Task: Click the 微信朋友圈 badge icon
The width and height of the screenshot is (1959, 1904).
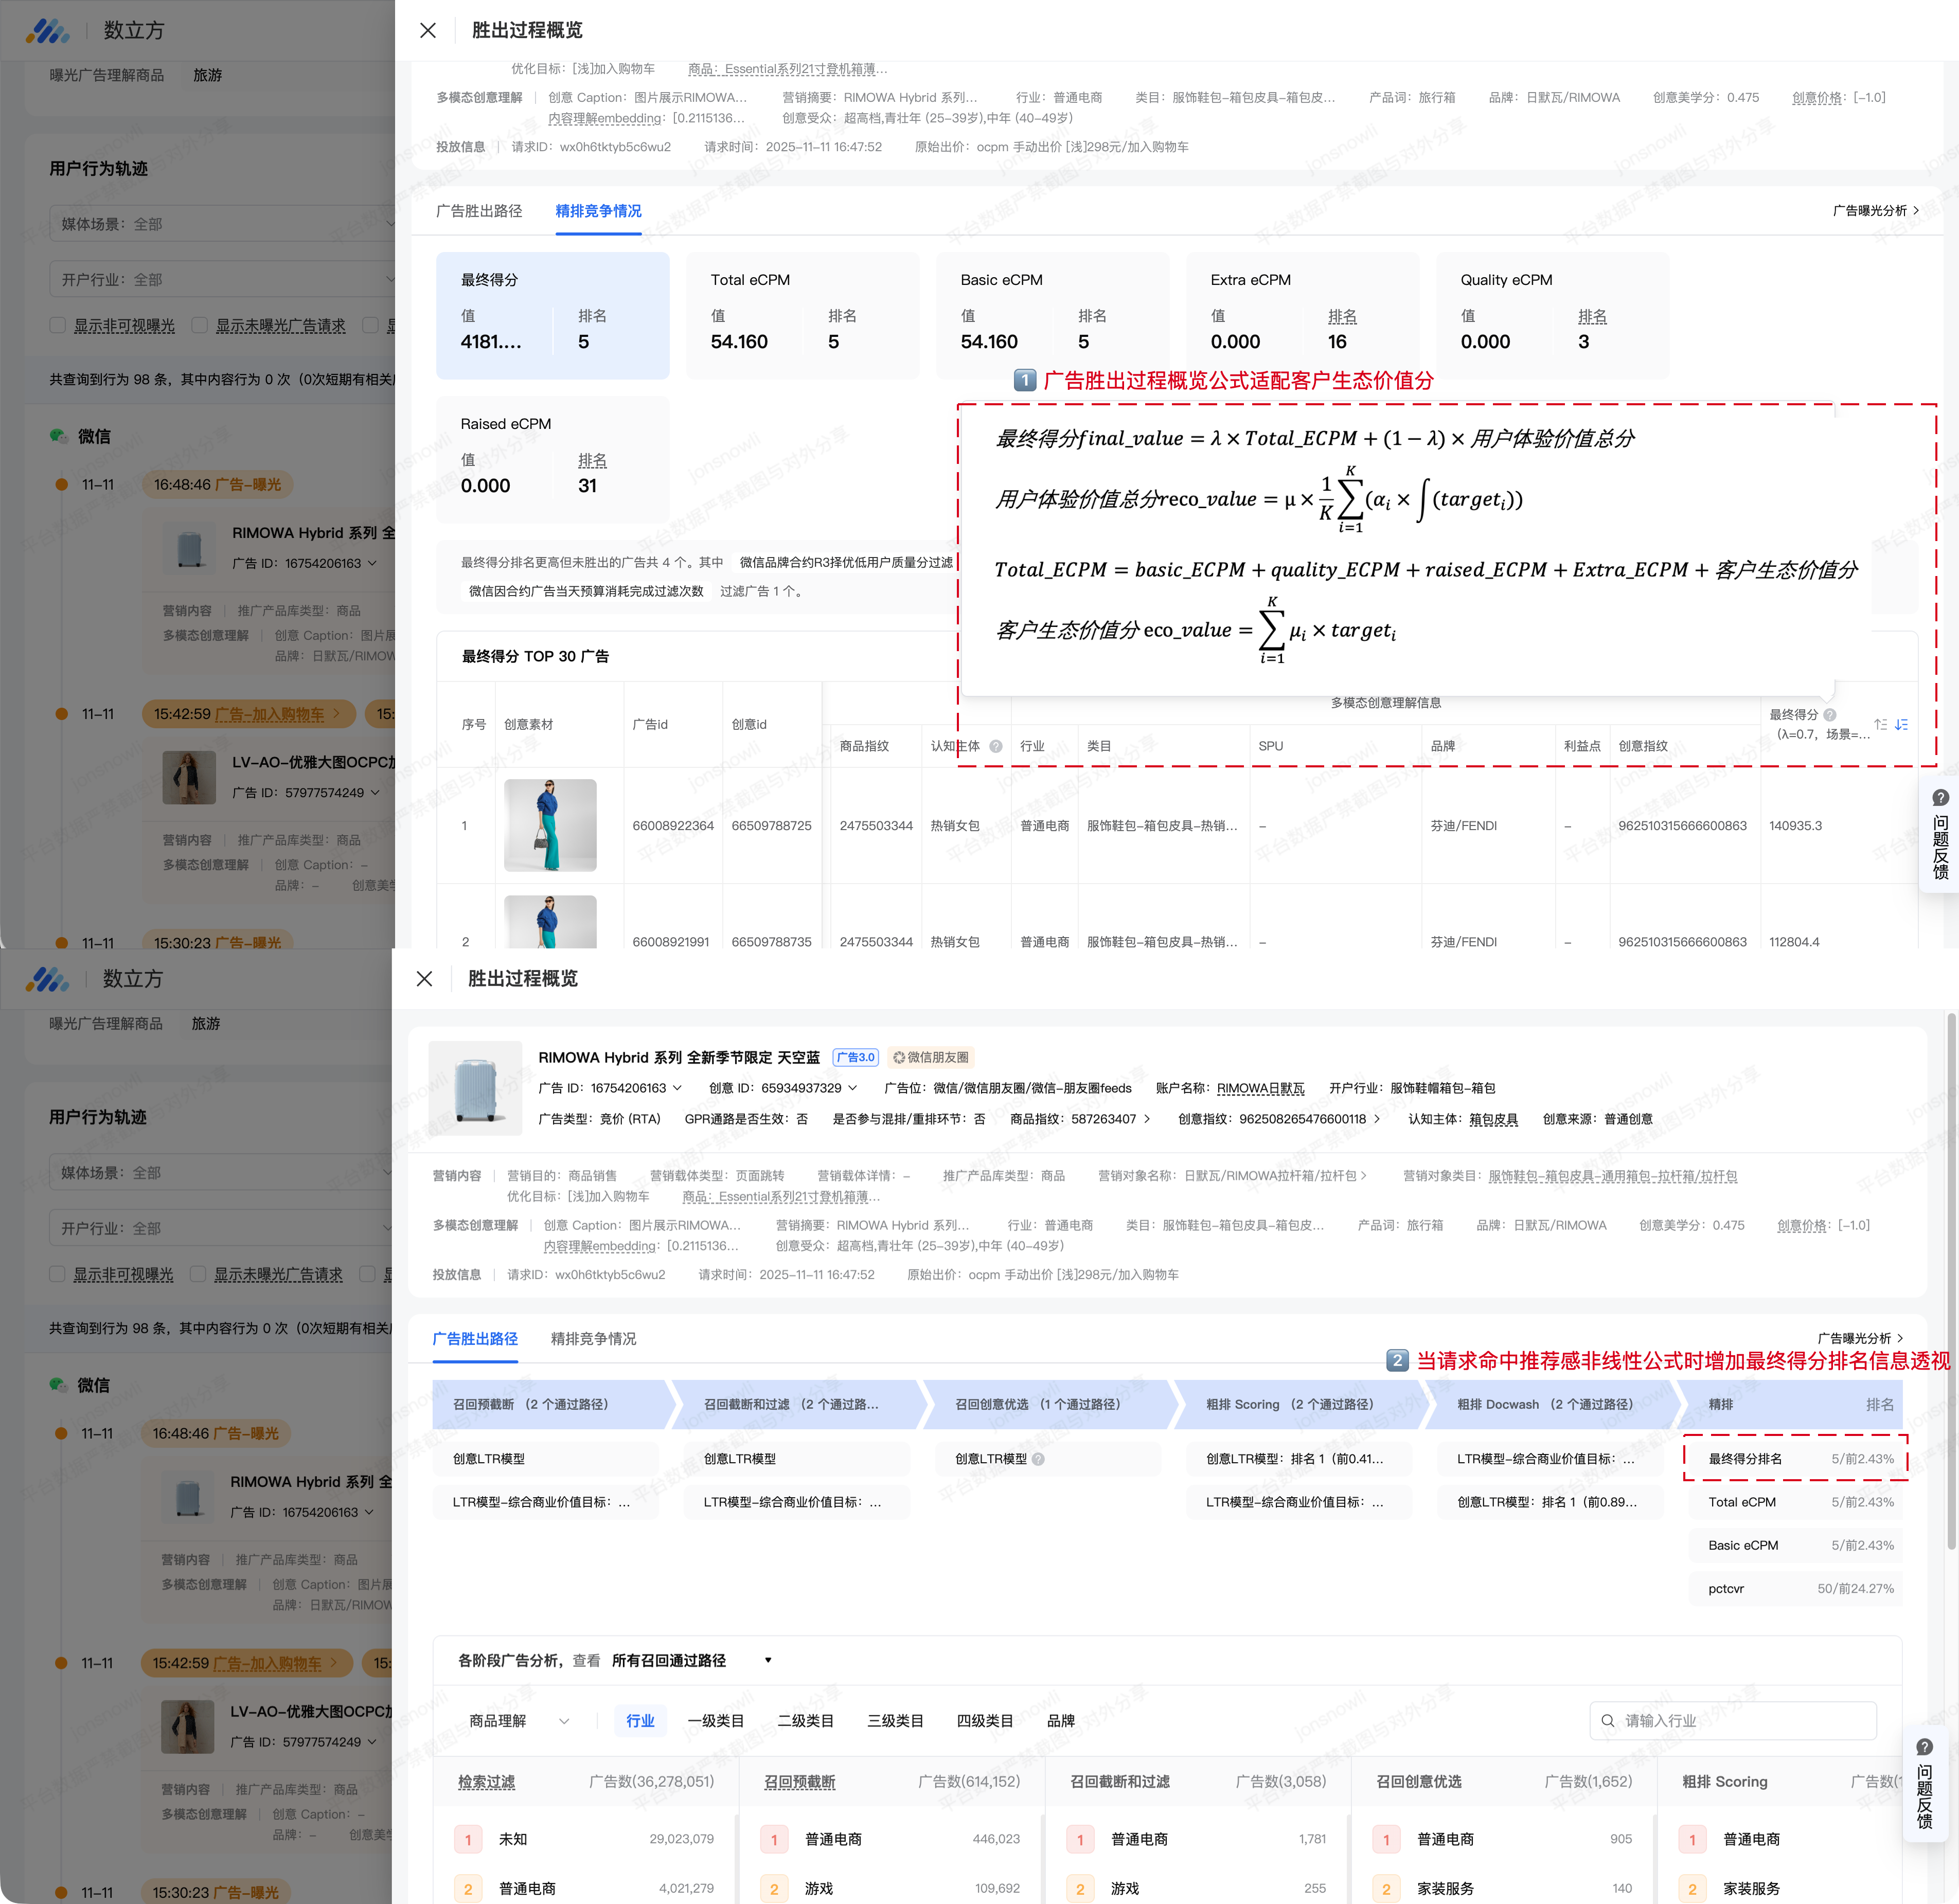Action: pos(899,1057)
